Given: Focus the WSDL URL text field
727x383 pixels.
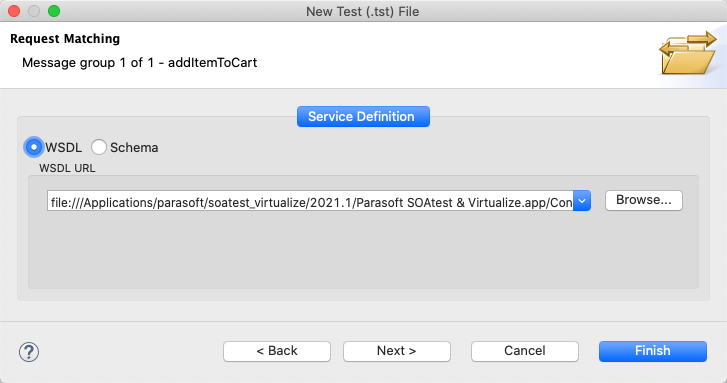Looking at the screenshot, I should click(310, 201).
